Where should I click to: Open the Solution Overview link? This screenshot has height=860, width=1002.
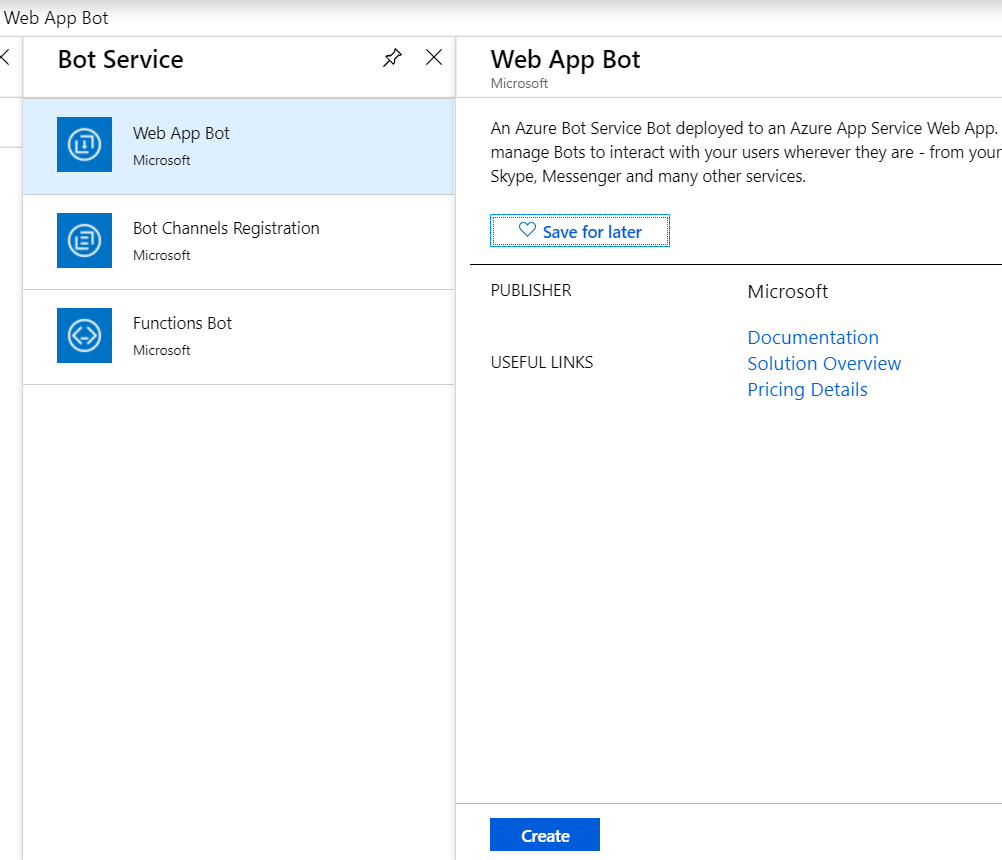[x=824, y=363]
